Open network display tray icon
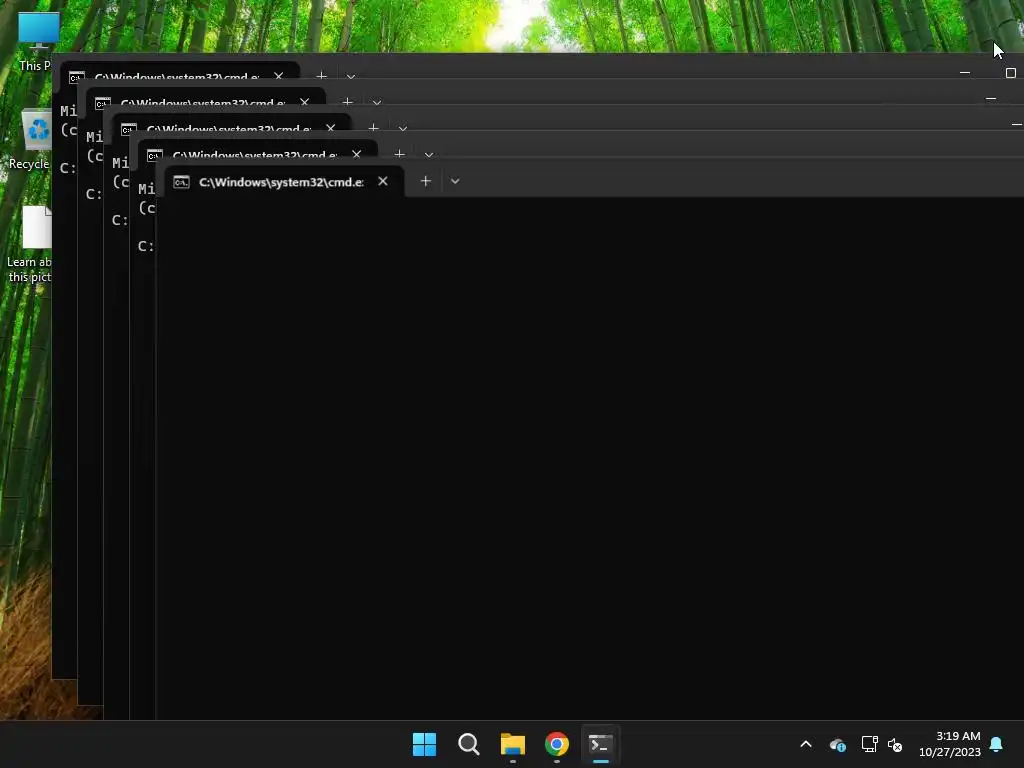 pos(869,744)
